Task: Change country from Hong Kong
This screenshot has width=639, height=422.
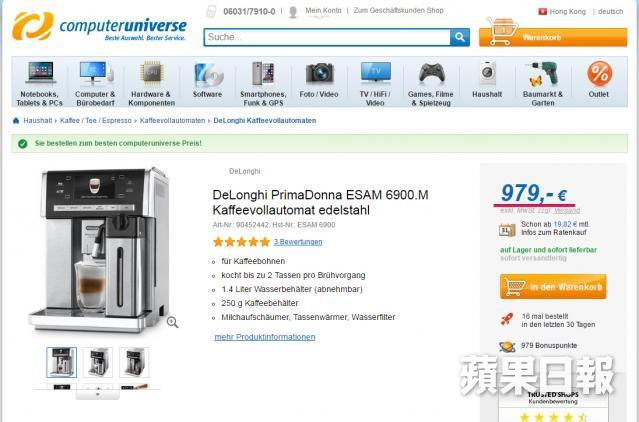Action: point(562,11)
